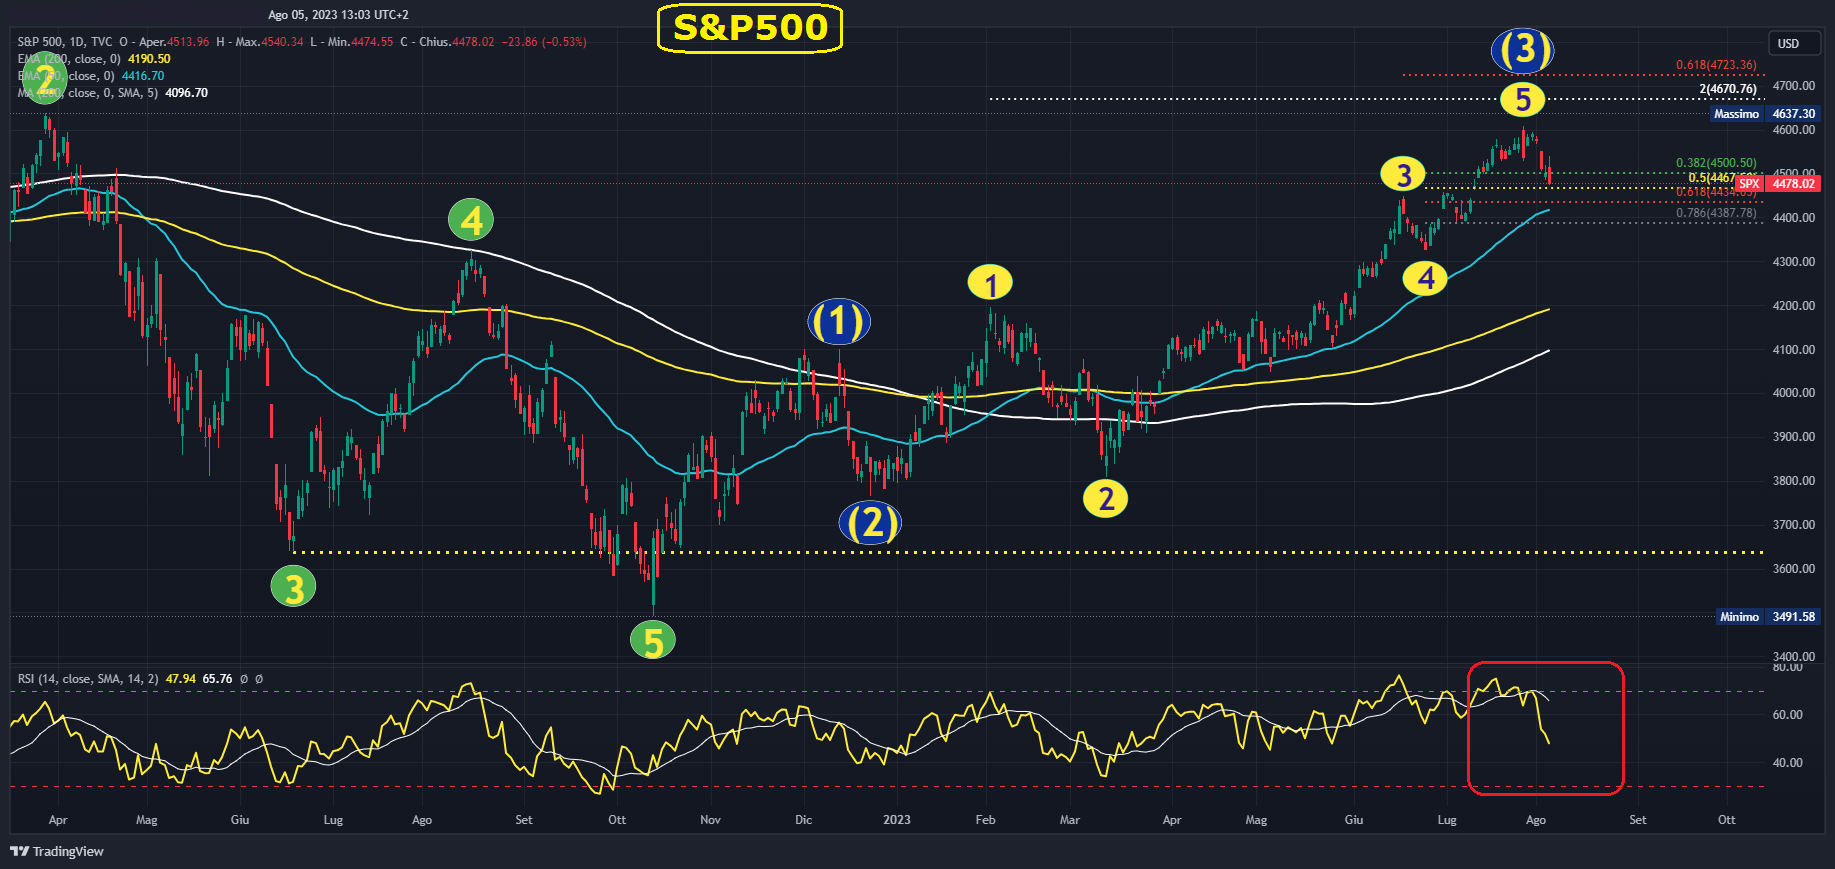This screenshot has width=1835, height=869.
Task: Click the Mar label on the time axis
Action: pyautogui.click(x=1069, y=820)
